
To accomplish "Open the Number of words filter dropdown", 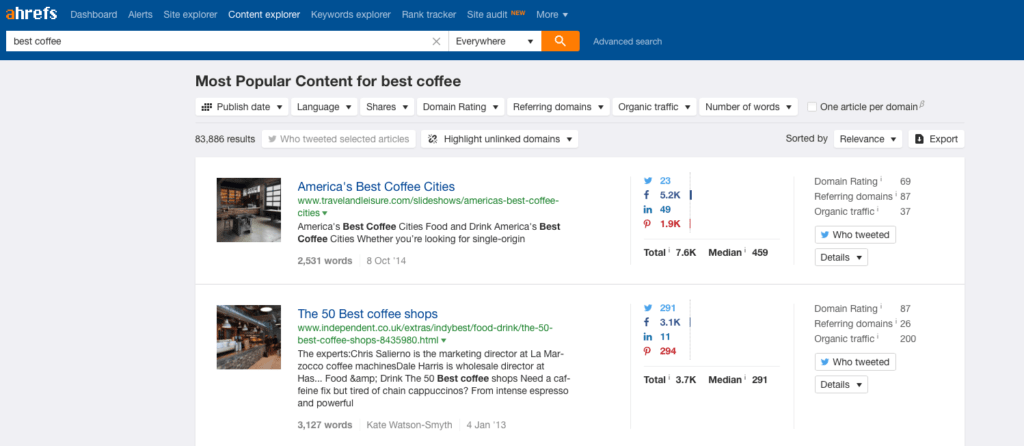I will point(748,107).
